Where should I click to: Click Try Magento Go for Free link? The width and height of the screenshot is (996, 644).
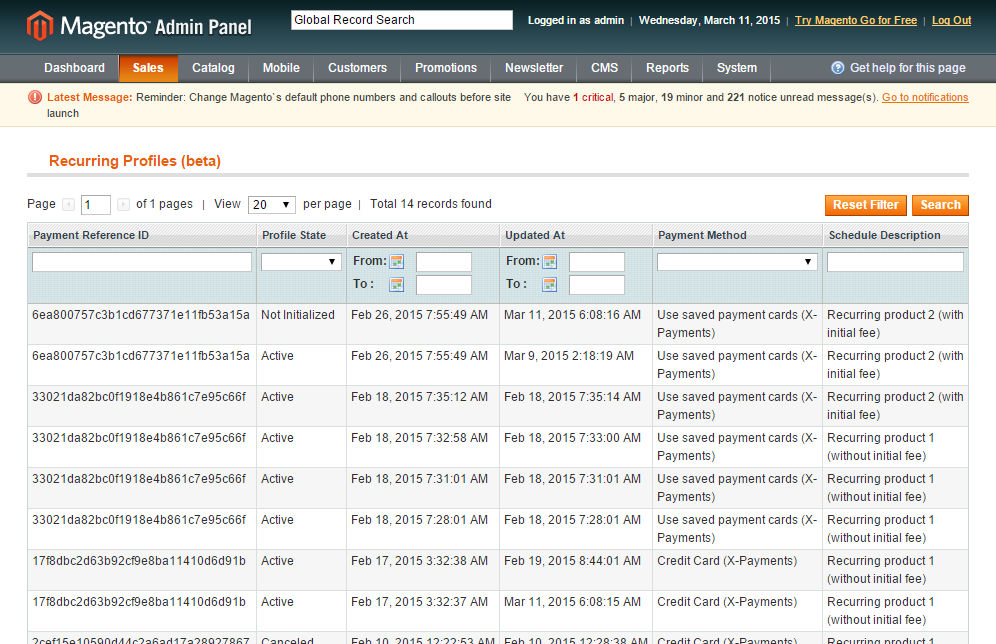click(856, 20)
